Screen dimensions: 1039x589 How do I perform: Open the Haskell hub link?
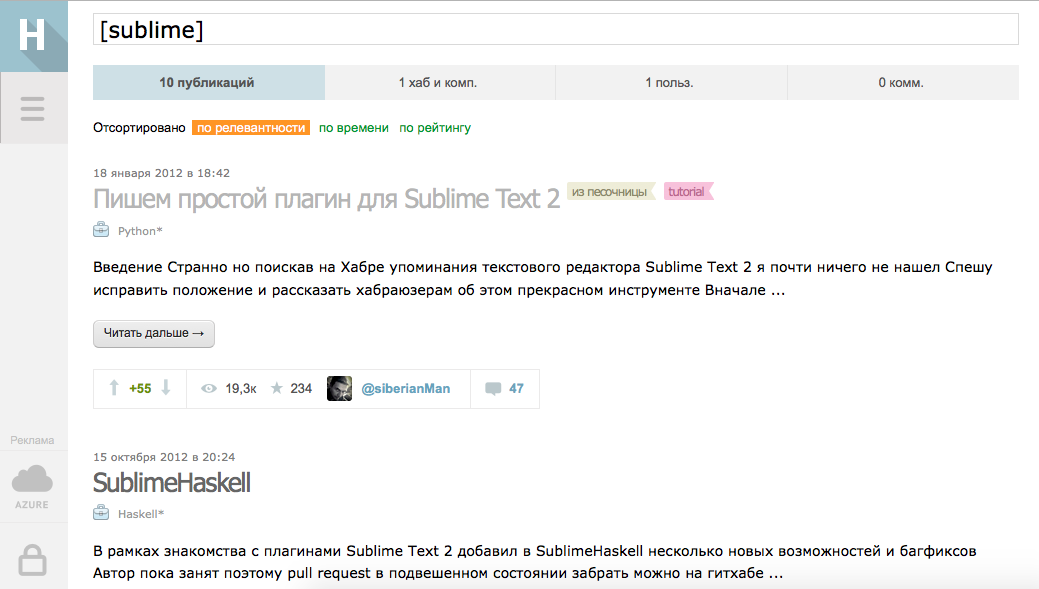(140, 514)
